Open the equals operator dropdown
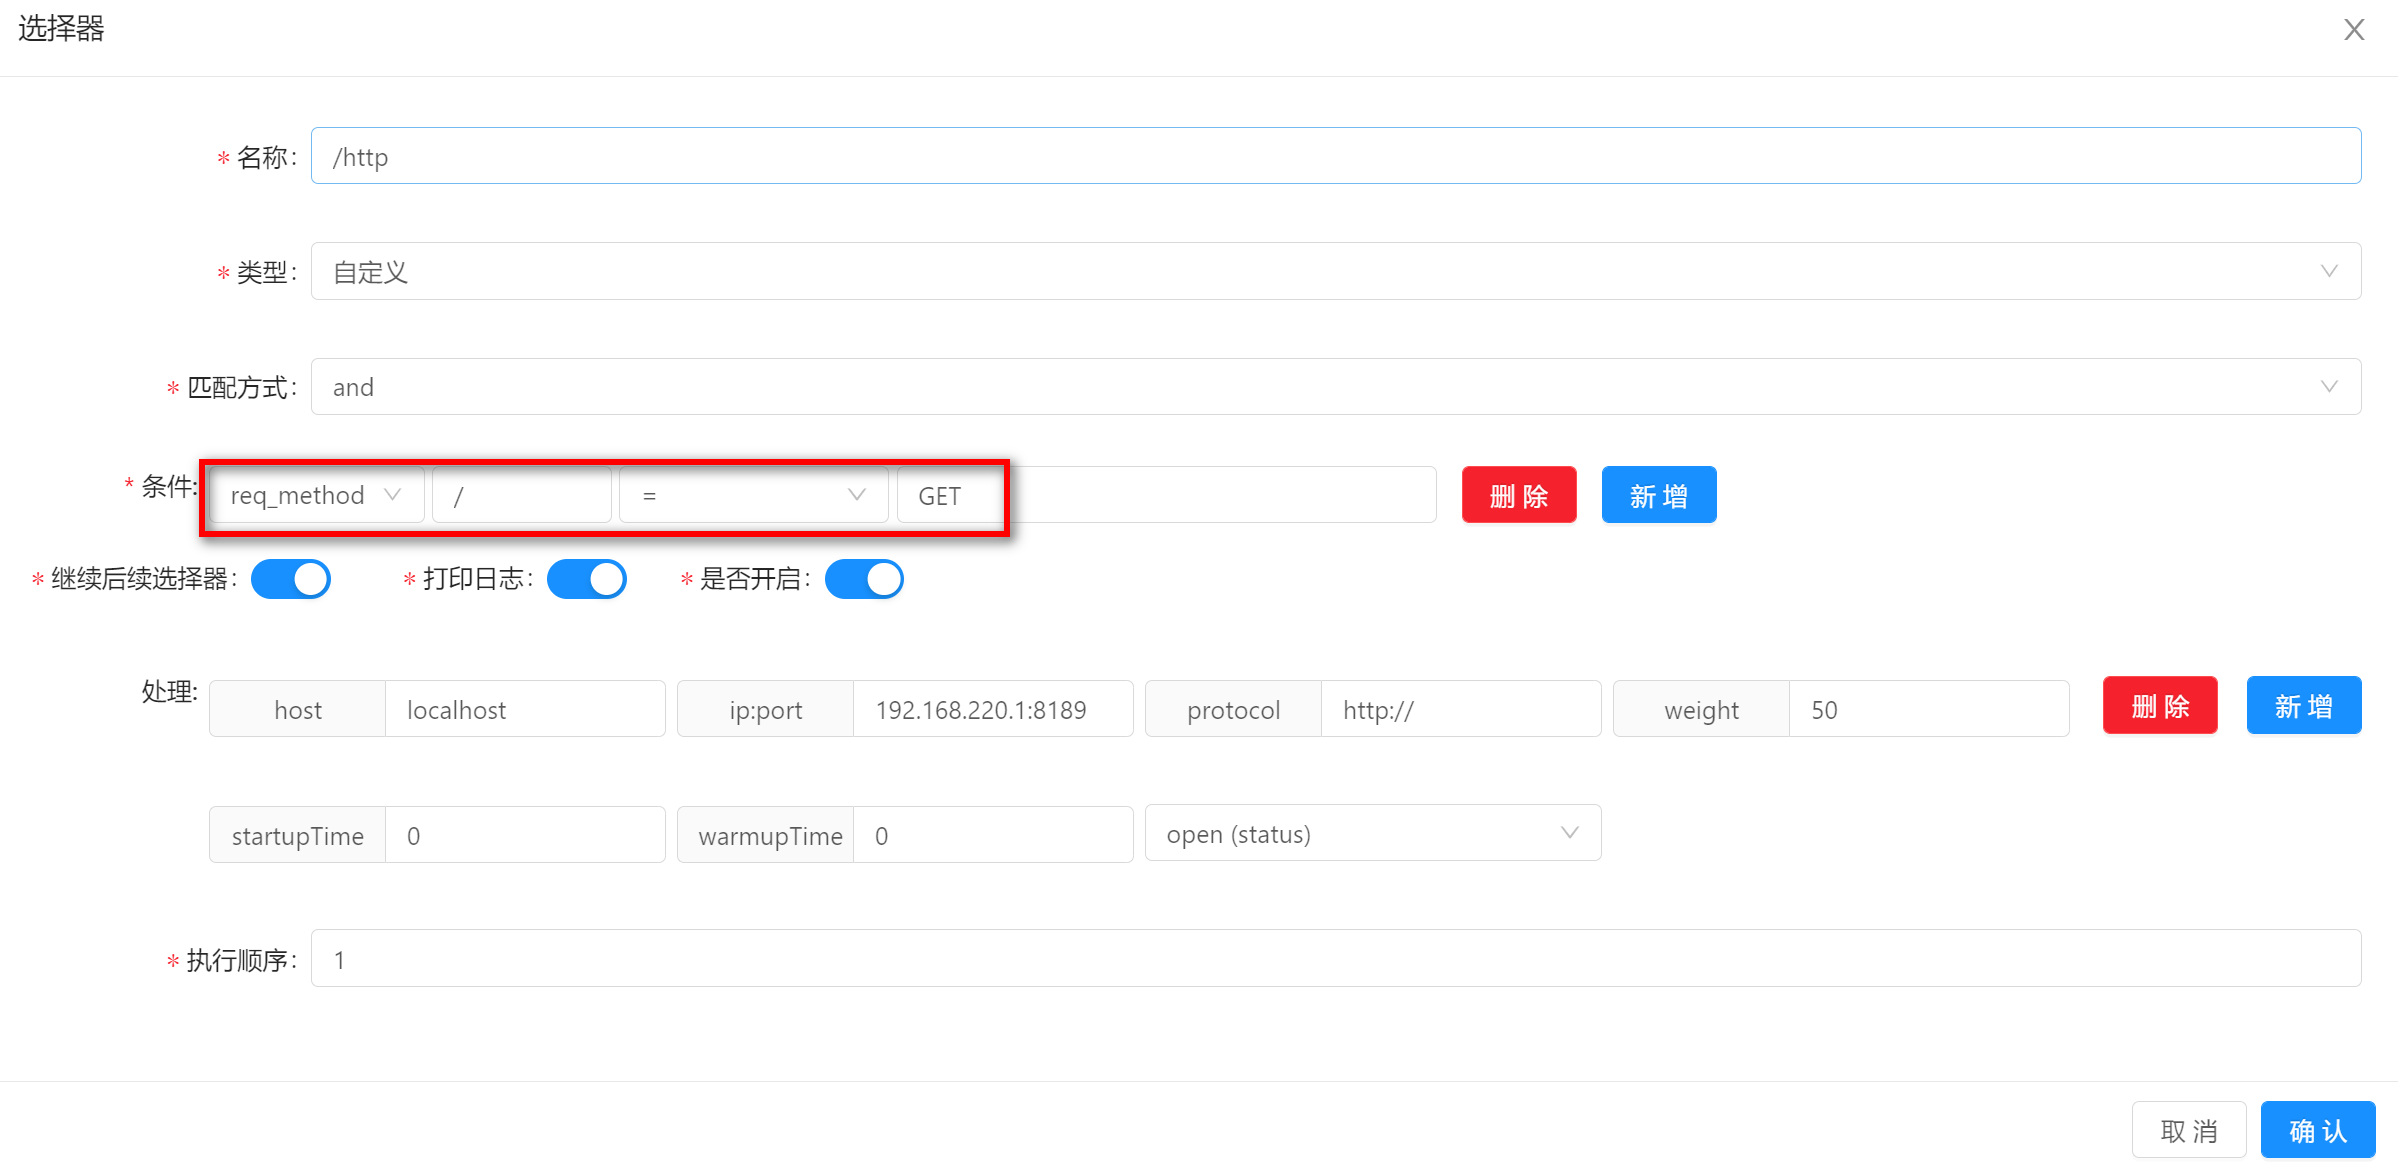Viewport: 2398px width, 1162px height. tap(753, 495)
